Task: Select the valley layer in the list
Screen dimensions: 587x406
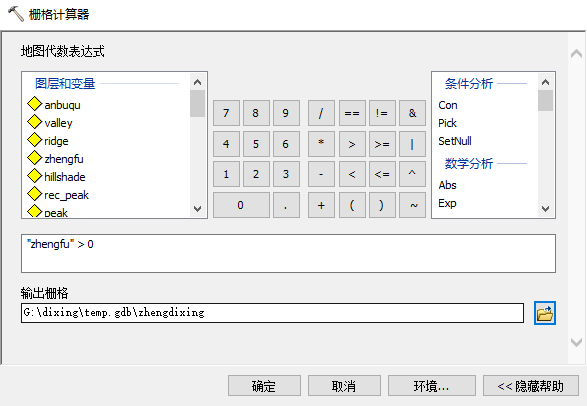Action: (58, 123)
